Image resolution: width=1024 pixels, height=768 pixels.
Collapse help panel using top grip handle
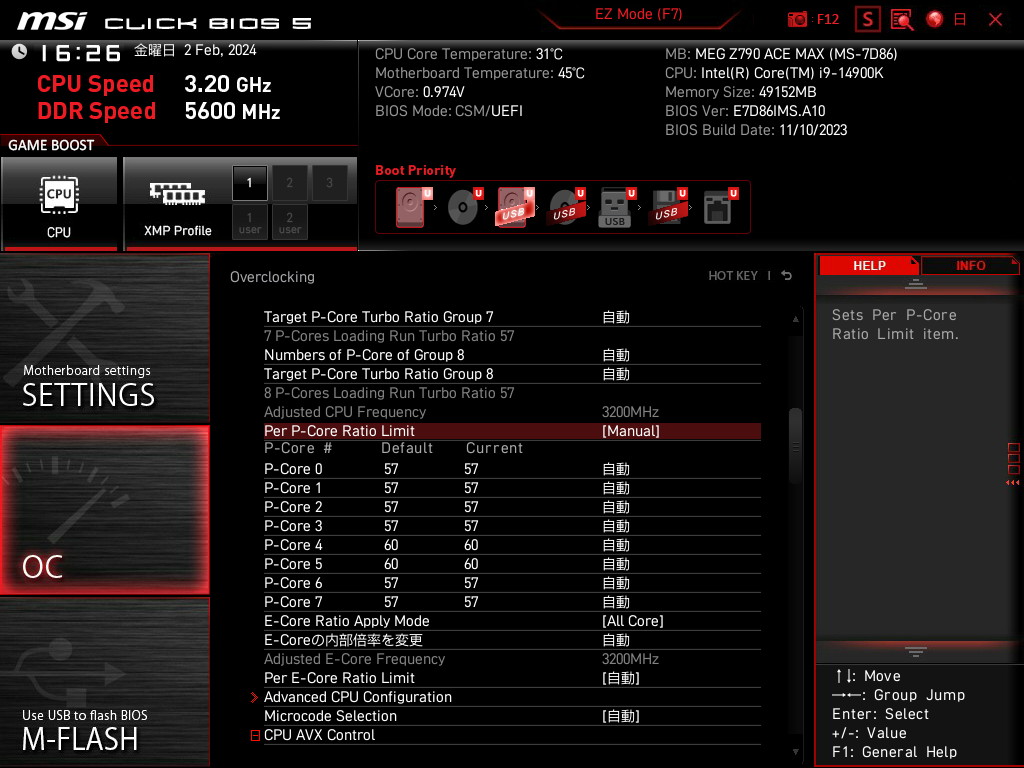coord(916,283)
